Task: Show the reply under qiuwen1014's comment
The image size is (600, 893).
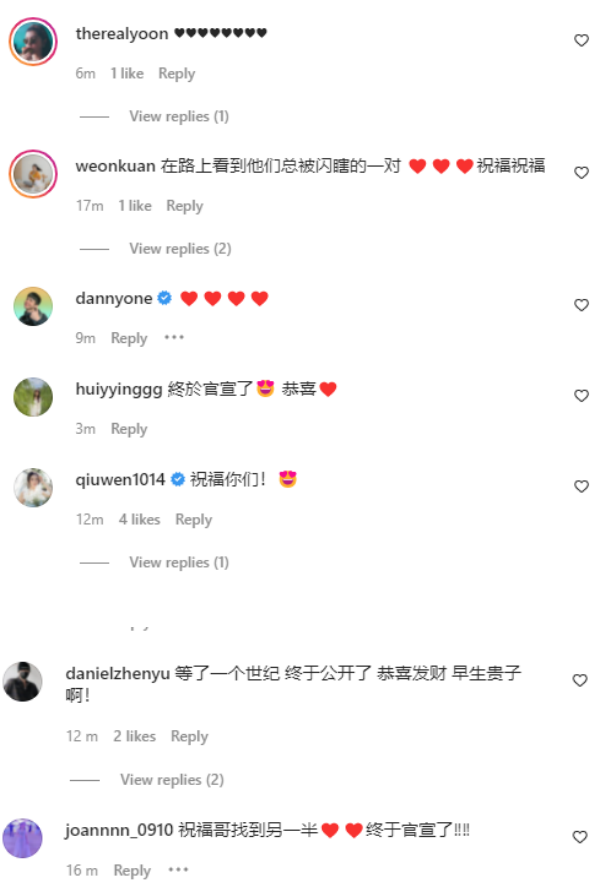Action: 179,562
